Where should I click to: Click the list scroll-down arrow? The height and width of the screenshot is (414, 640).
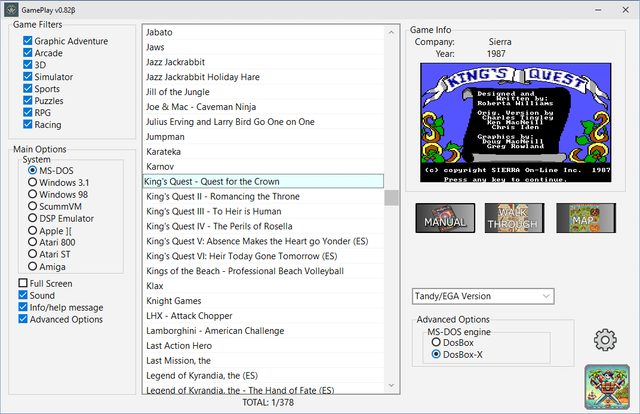[391, 385]
